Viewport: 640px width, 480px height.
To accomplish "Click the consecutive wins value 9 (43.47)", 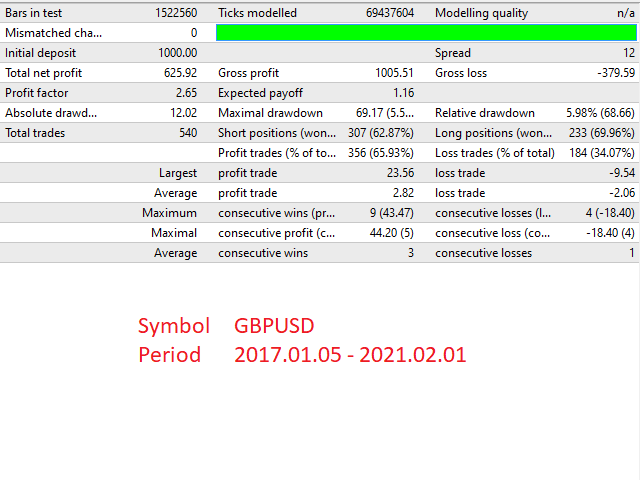I will (x=392, y=213).
